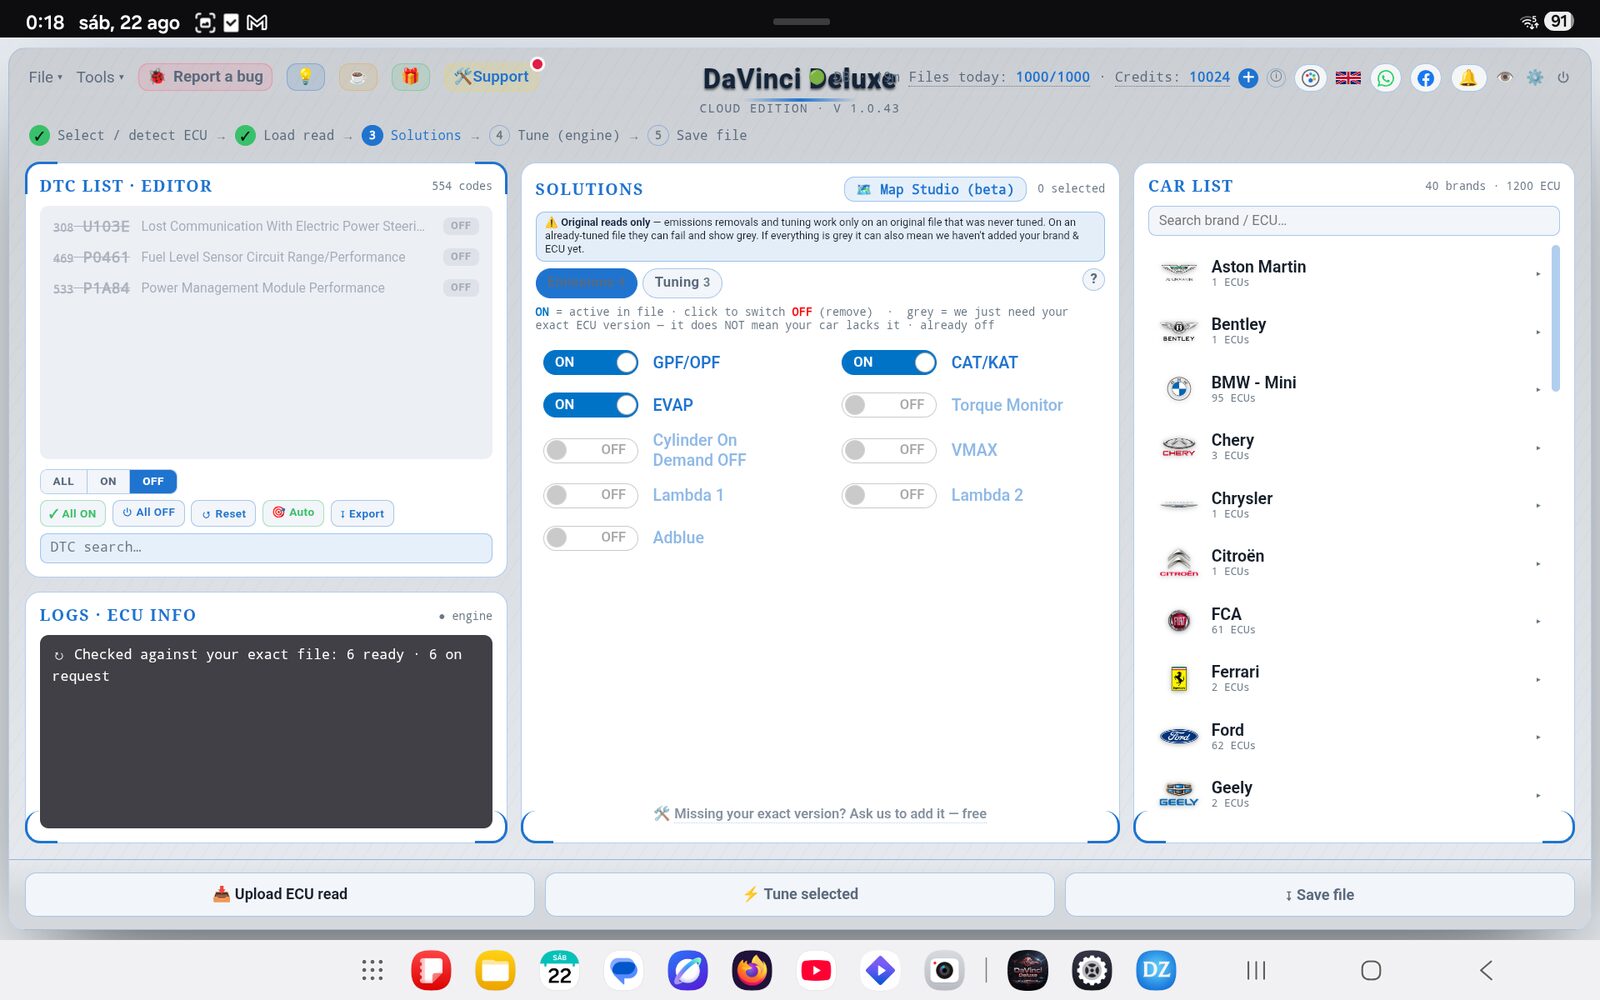Add credits with the blue plus icon
This screenshot has width=1600, height=1000.
(x=1248, y=77)
